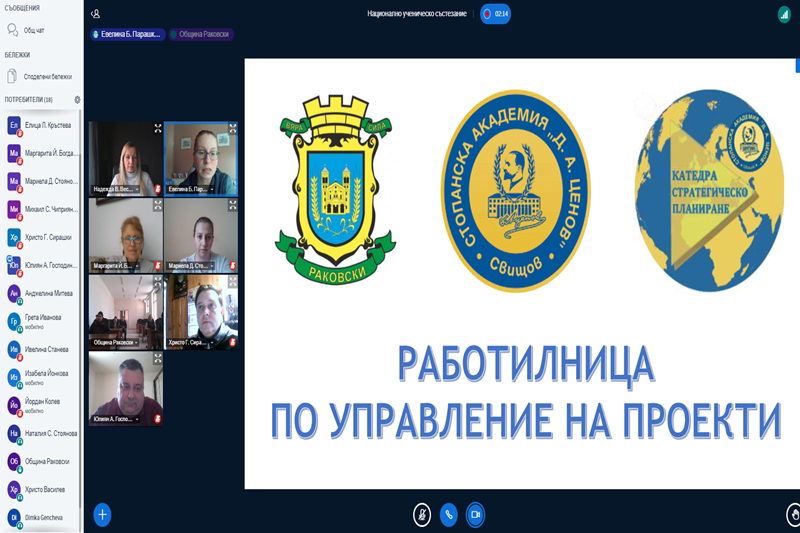Click the Община Раковски talking indicator chip
The height and width of the screenshot is (533, 800).
[x=201, y=34]
